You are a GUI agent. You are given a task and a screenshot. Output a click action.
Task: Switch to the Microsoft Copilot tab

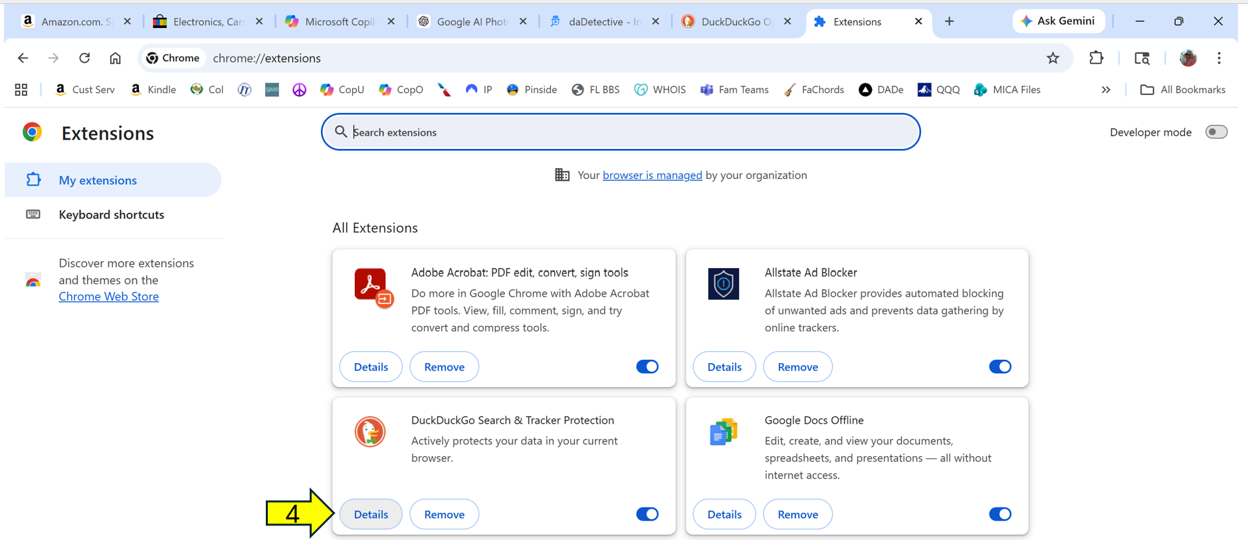point(336,21)
